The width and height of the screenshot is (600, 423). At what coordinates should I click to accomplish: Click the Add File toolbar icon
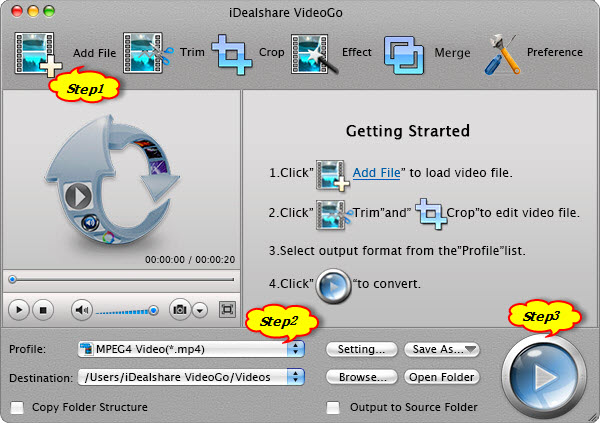(x=38, y=54)
